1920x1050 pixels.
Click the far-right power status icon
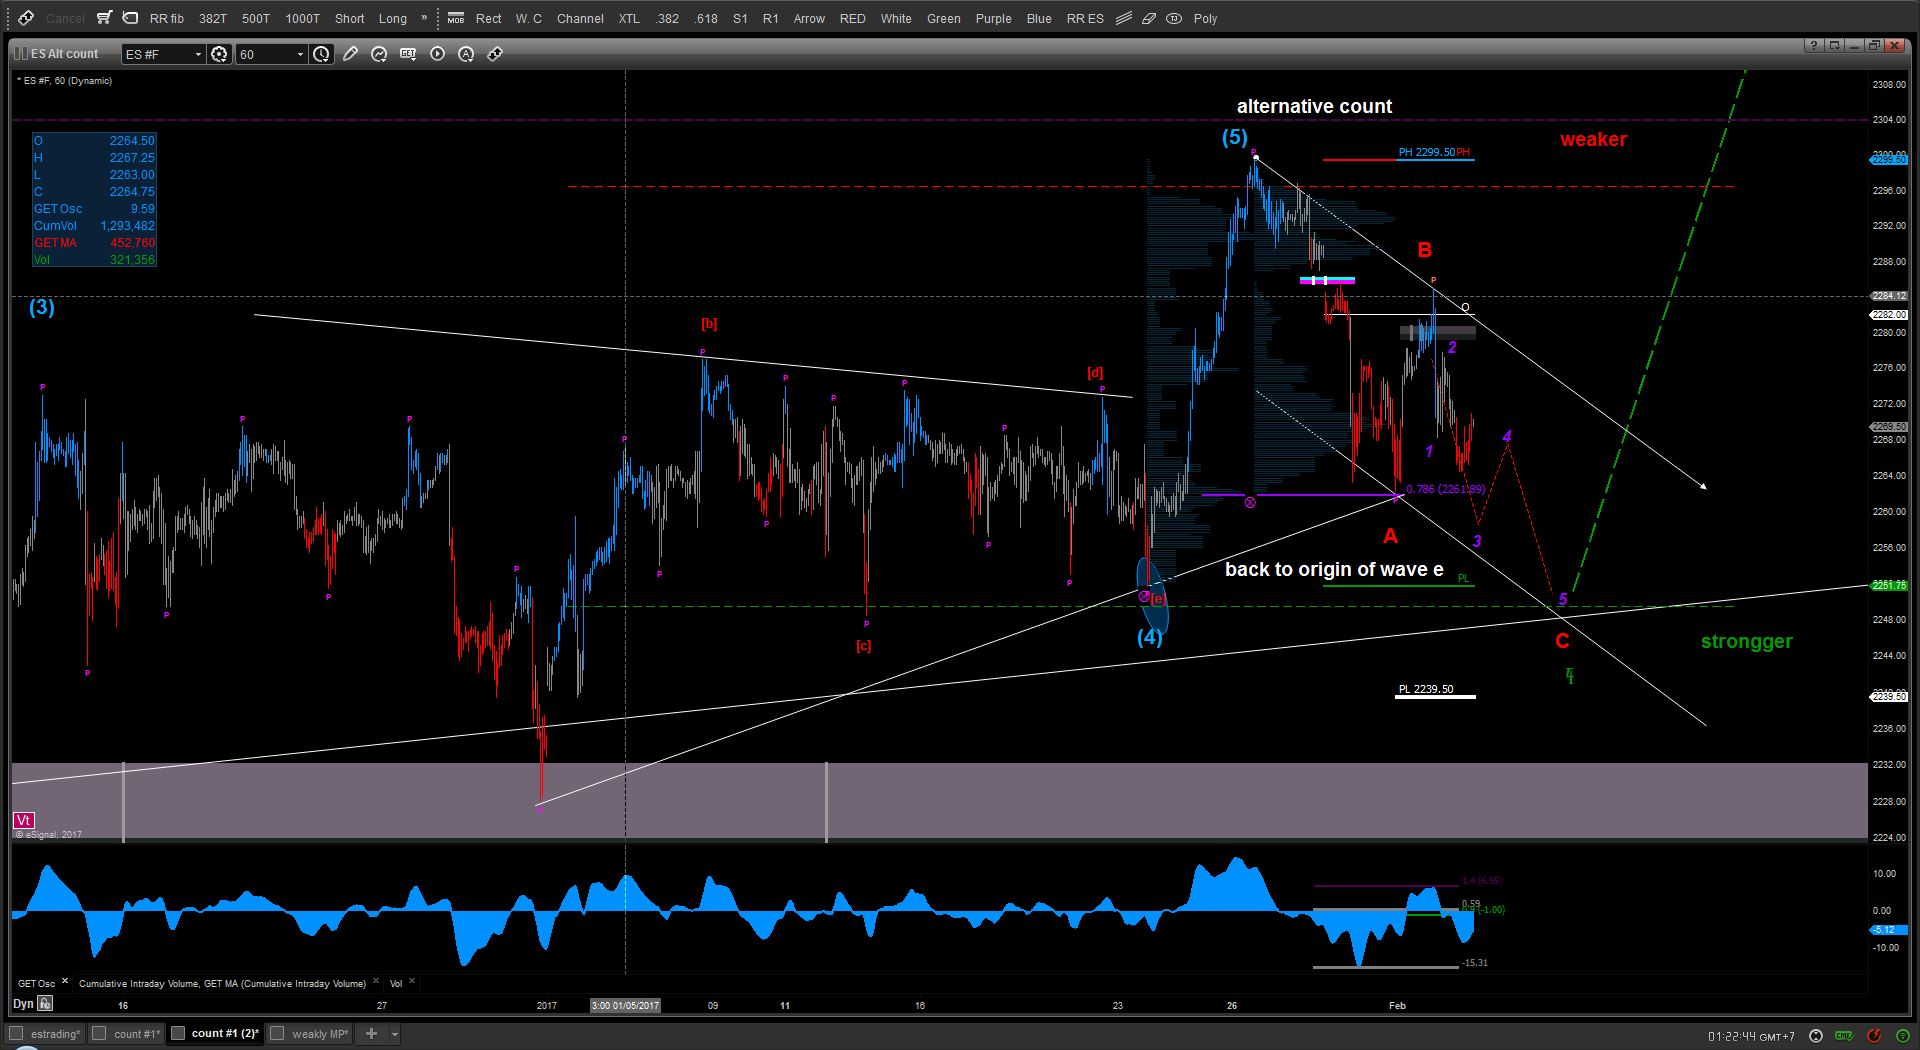coord(1902,1036)
